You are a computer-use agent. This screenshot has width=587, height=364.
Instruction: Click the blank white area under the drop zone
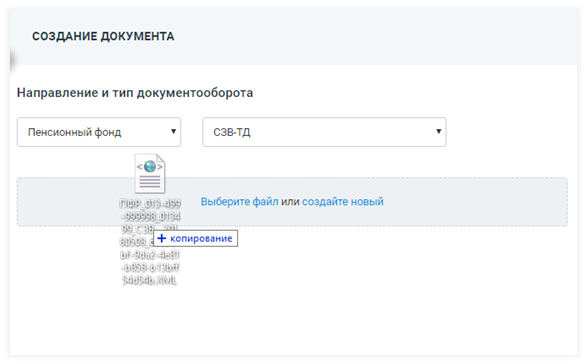pos(374,292)
